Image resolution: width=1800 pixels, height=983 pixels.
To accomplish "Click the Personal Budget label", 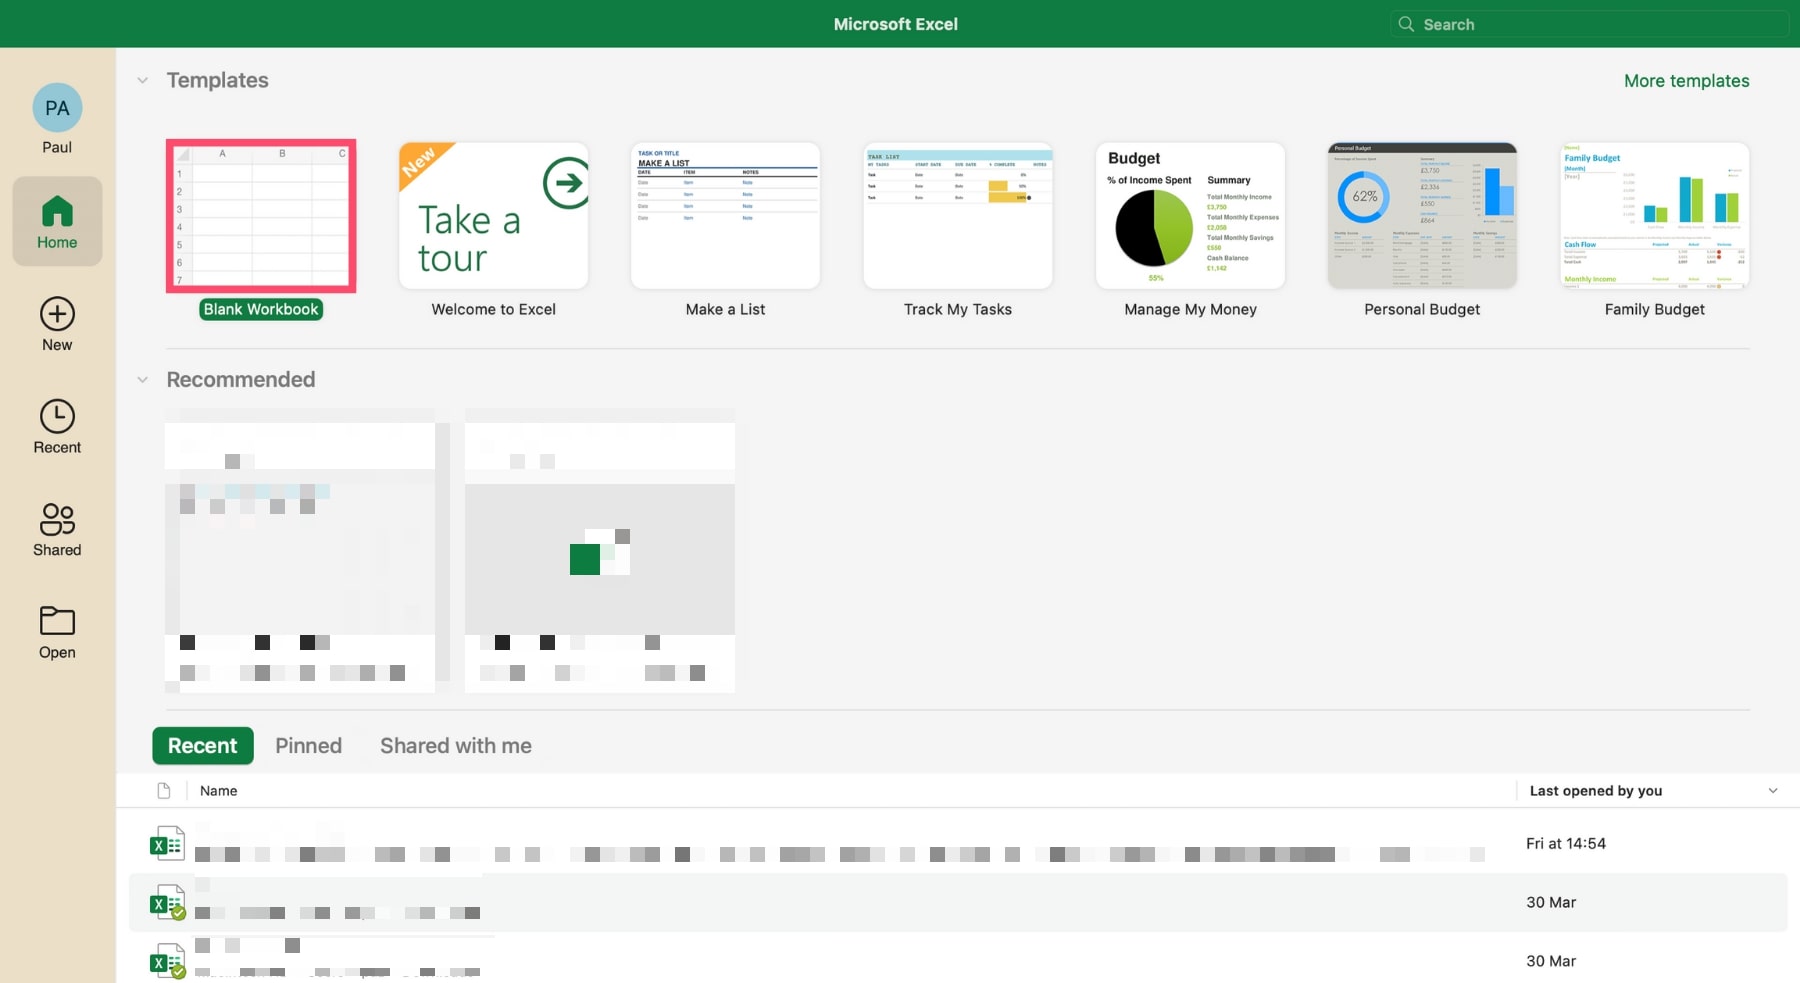I will (1422, 310).
